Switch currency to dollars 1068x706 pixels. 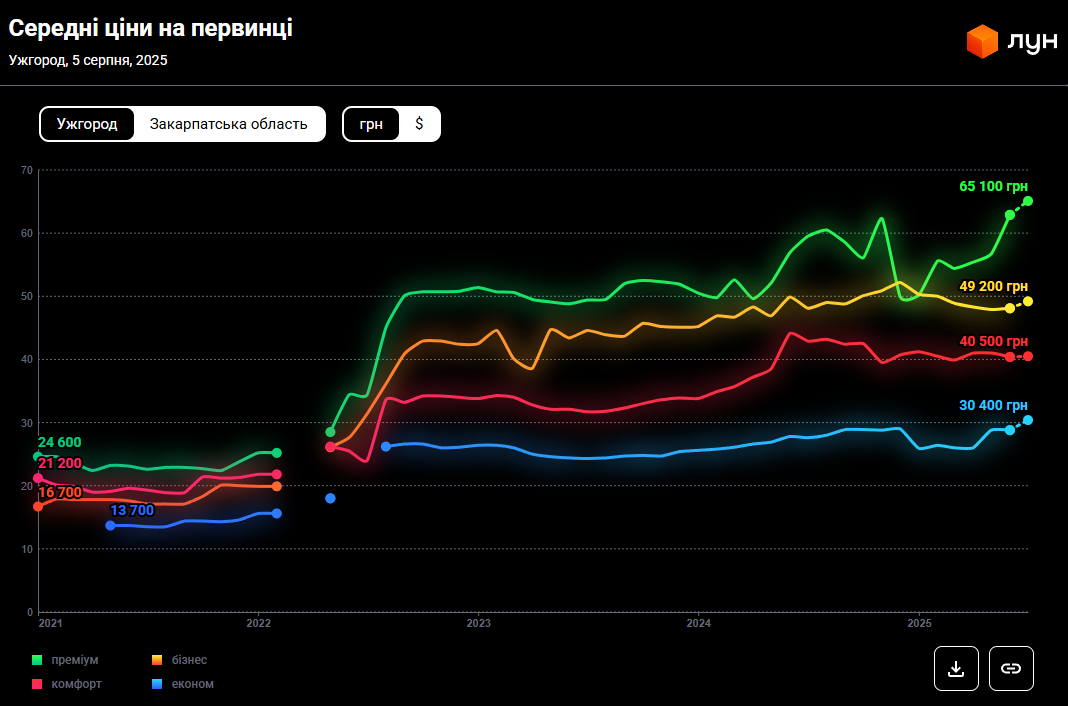(x=419, y=124)
